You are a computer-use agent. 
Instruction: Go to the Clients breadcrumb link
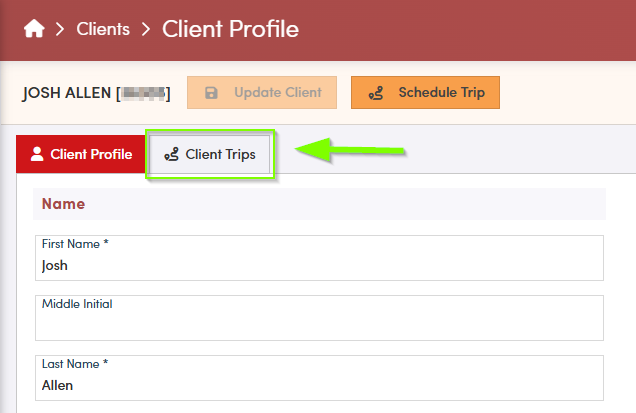[x=103, y=29]
